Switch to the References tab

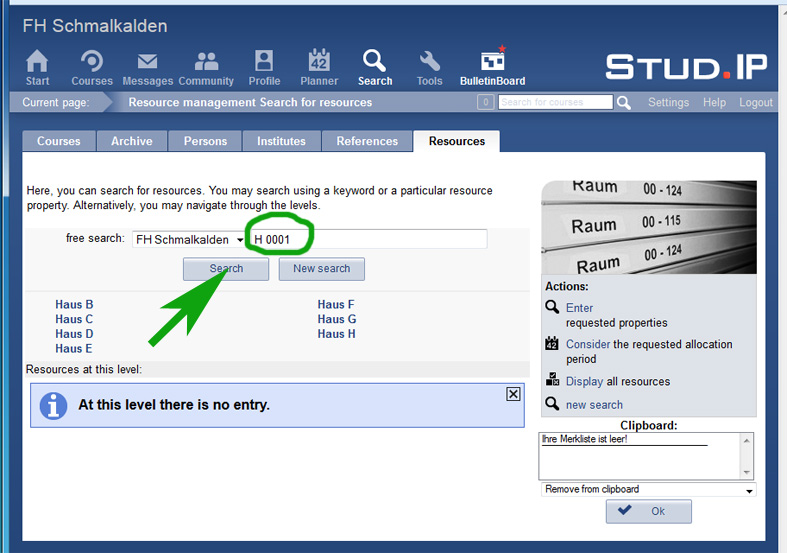click(x=367, y=141)
